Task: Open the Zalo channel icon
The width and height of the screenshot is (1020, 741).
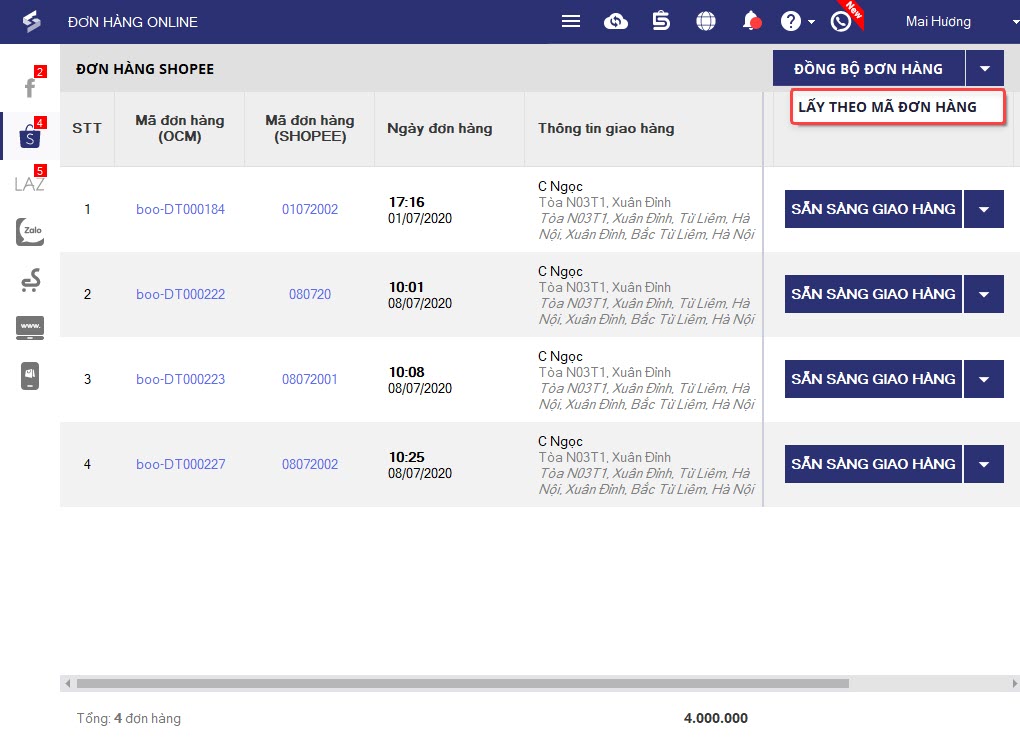Action: (30, 232)
